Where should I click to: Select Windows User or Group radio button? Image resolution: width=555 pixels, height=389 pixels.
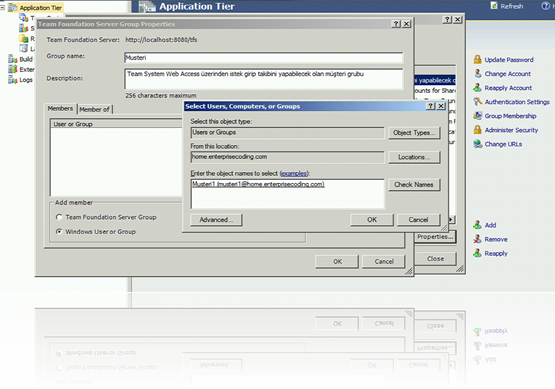click(59, 231)
